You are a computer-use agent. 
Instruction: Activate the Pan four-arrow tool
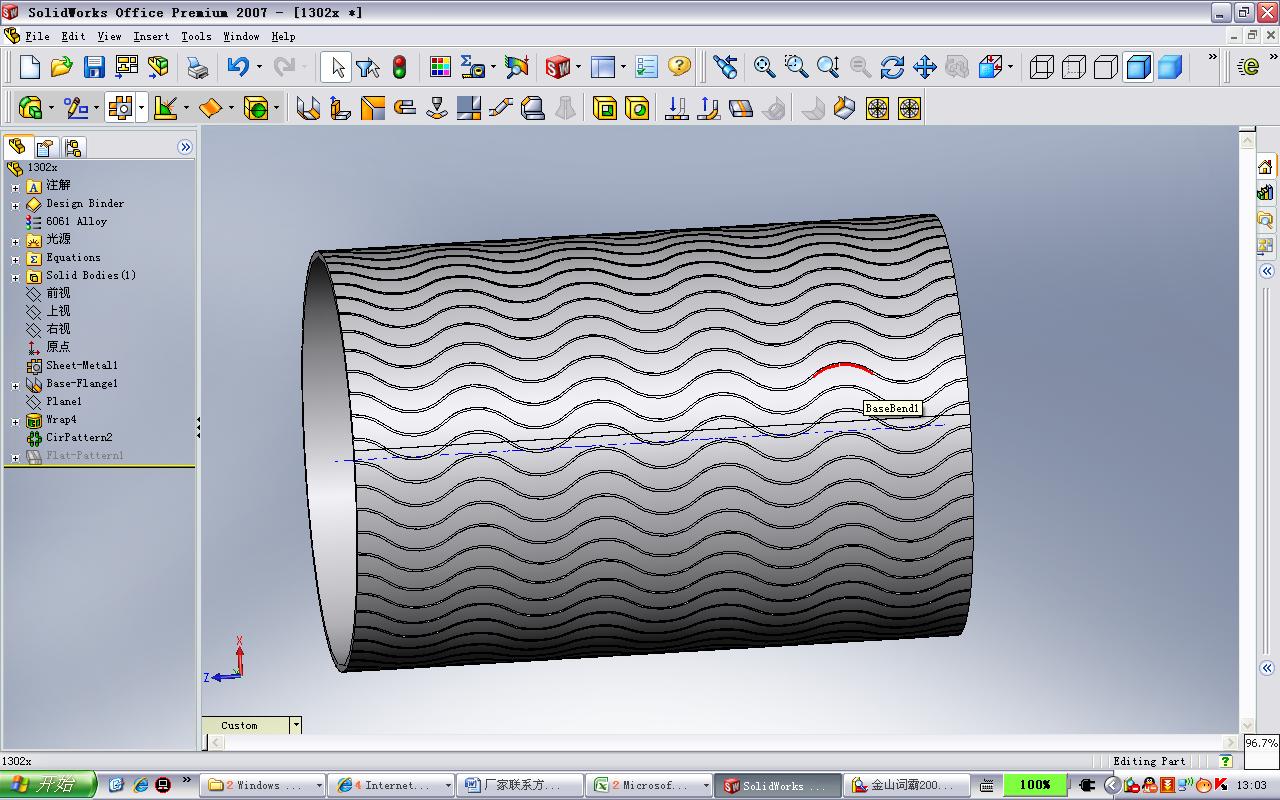(924, 67)
